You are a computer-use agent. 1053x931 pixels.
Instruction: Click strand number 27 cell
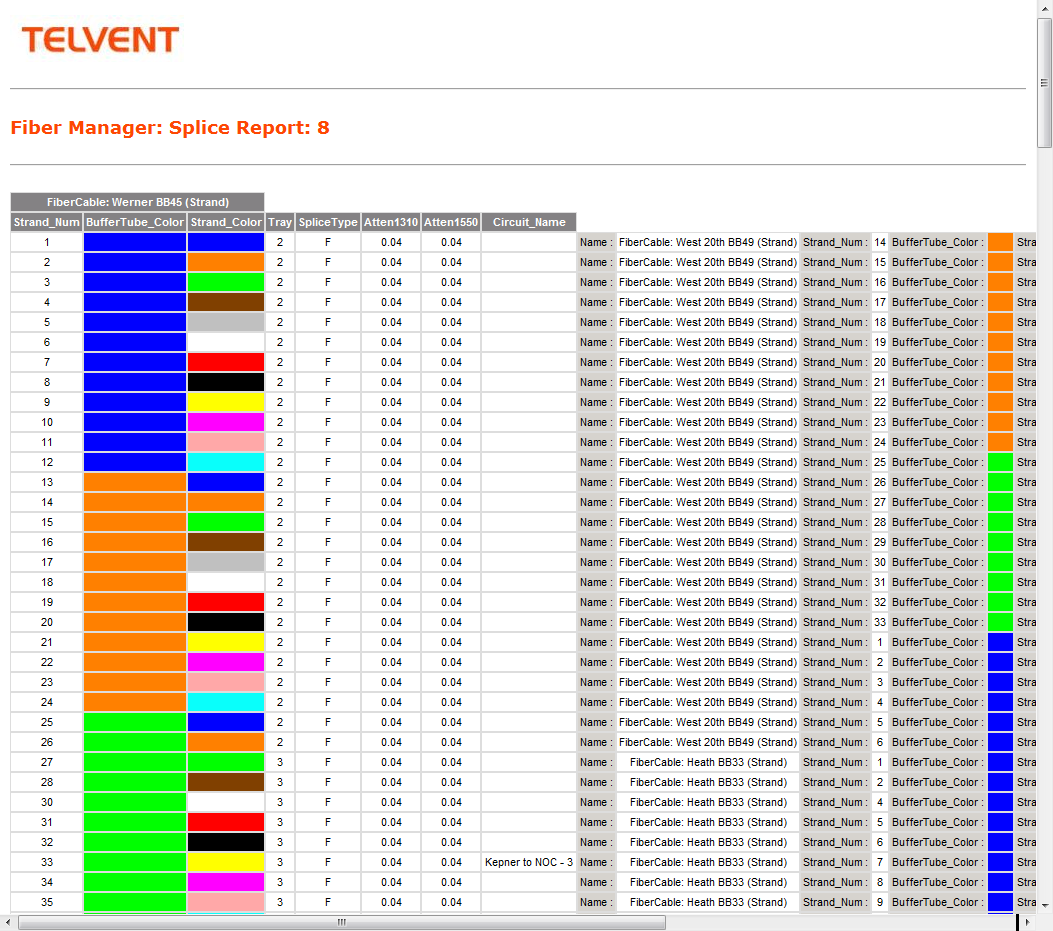tap(46, 762)
